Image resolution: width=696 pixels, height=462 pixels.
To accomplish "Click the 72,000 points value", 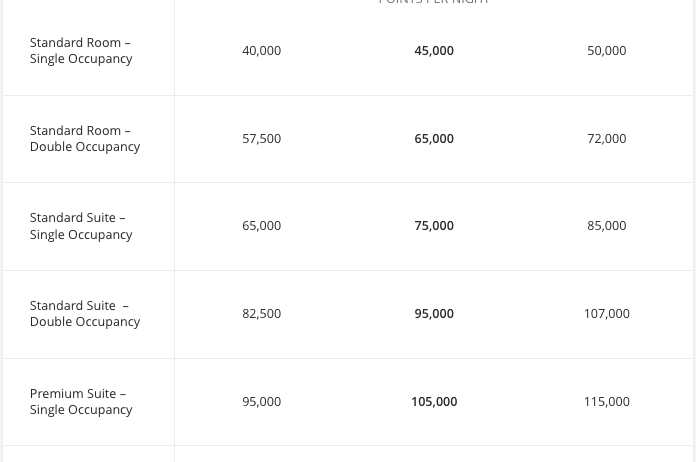I will point(606,139).
